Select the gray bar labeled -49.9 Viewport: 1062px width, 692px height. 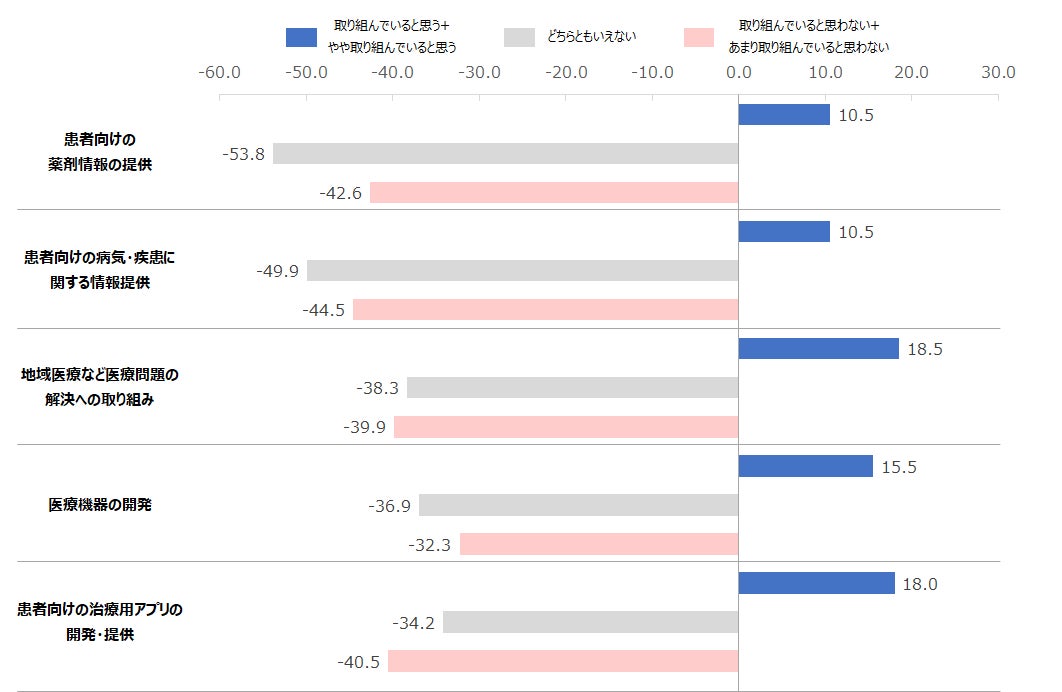coord(522,271)
